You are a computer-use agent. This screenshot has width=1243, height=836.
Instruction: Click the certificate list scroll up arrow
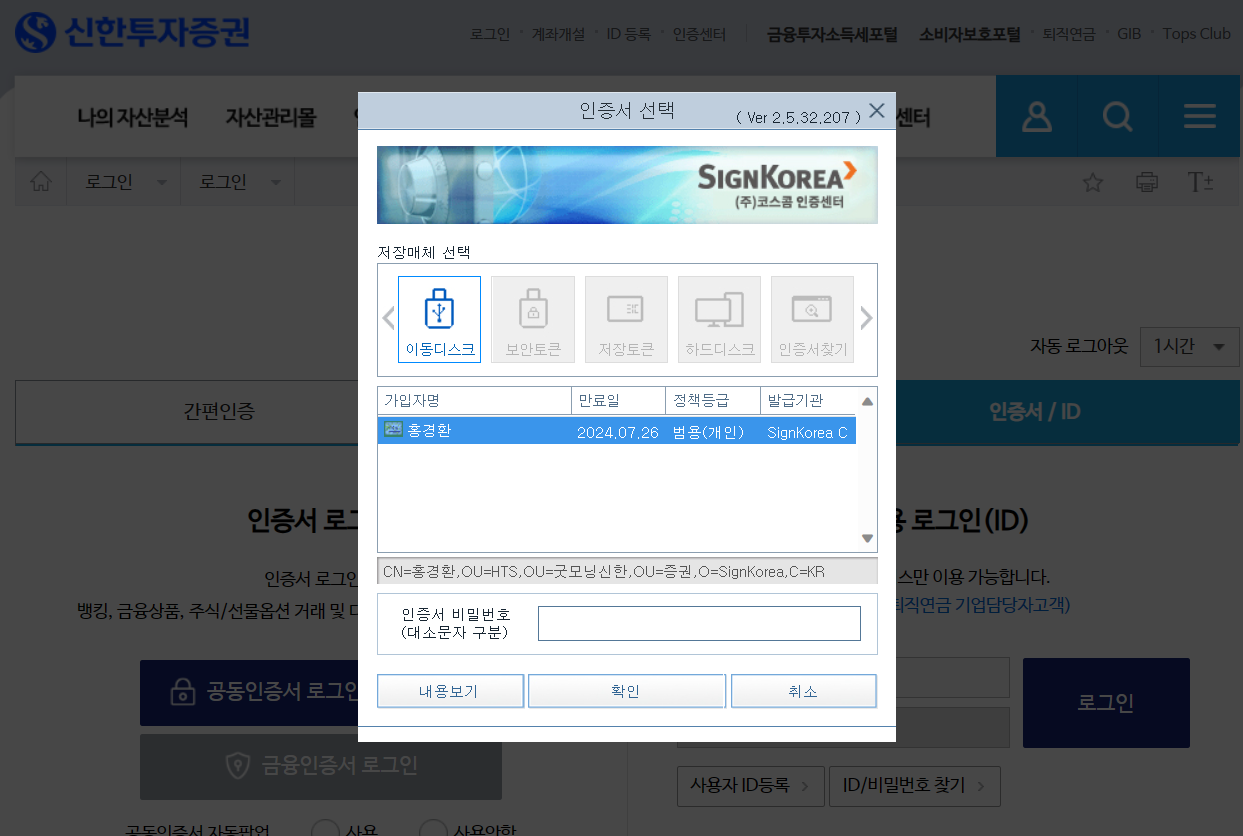point(867,402)
